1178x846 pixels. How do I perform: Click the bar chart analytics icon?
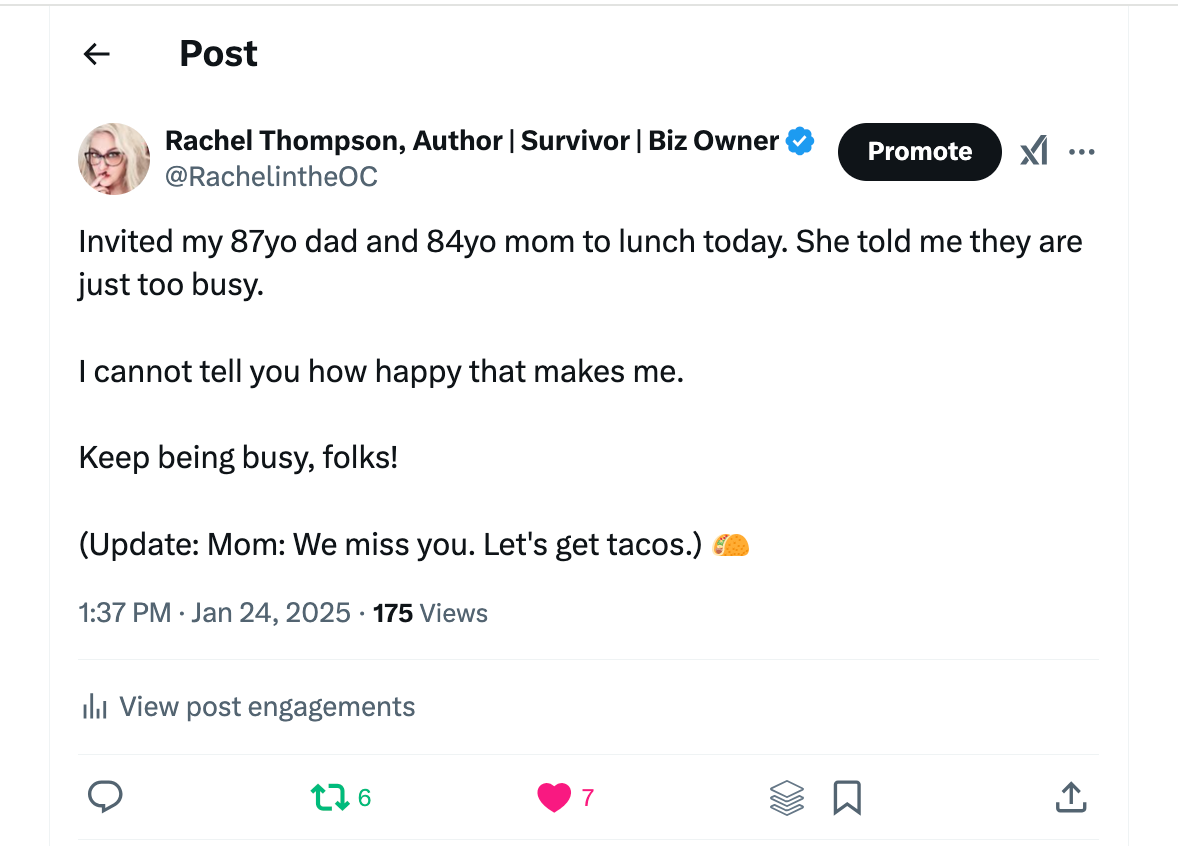(x=95, y=707)
